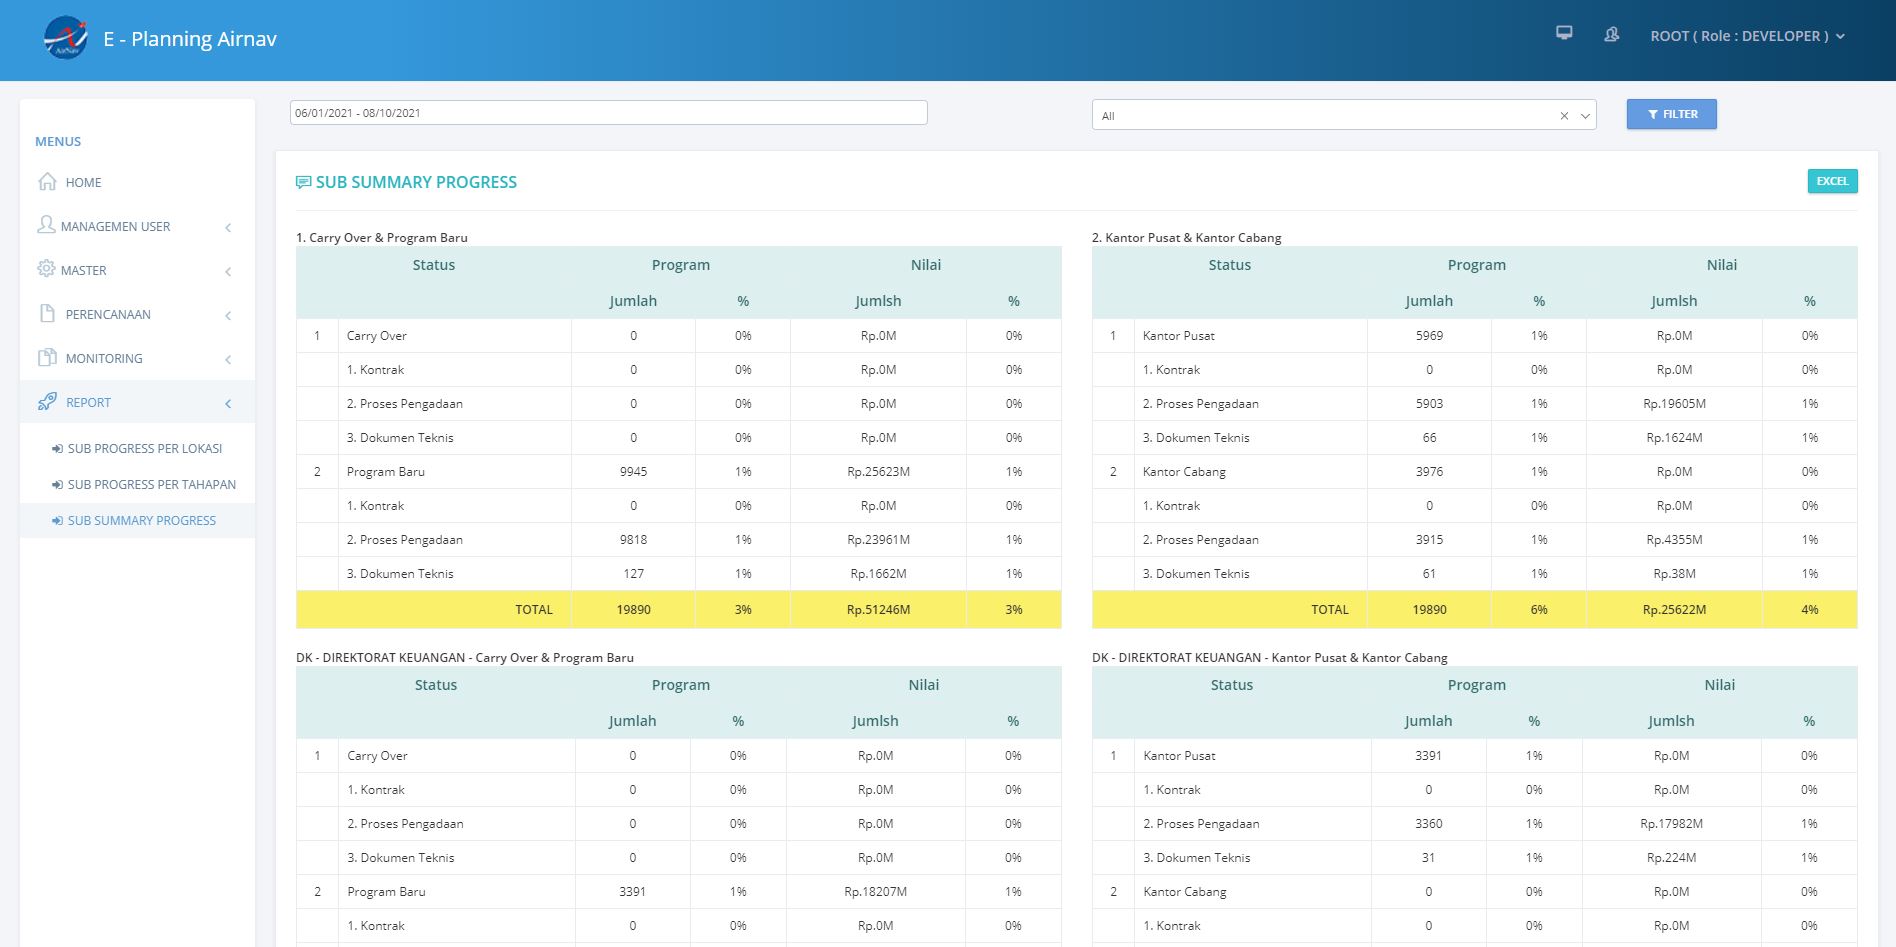1896x947 pixels.
Task: Open Managemen User via its person icon
Action: click(46, 226)
